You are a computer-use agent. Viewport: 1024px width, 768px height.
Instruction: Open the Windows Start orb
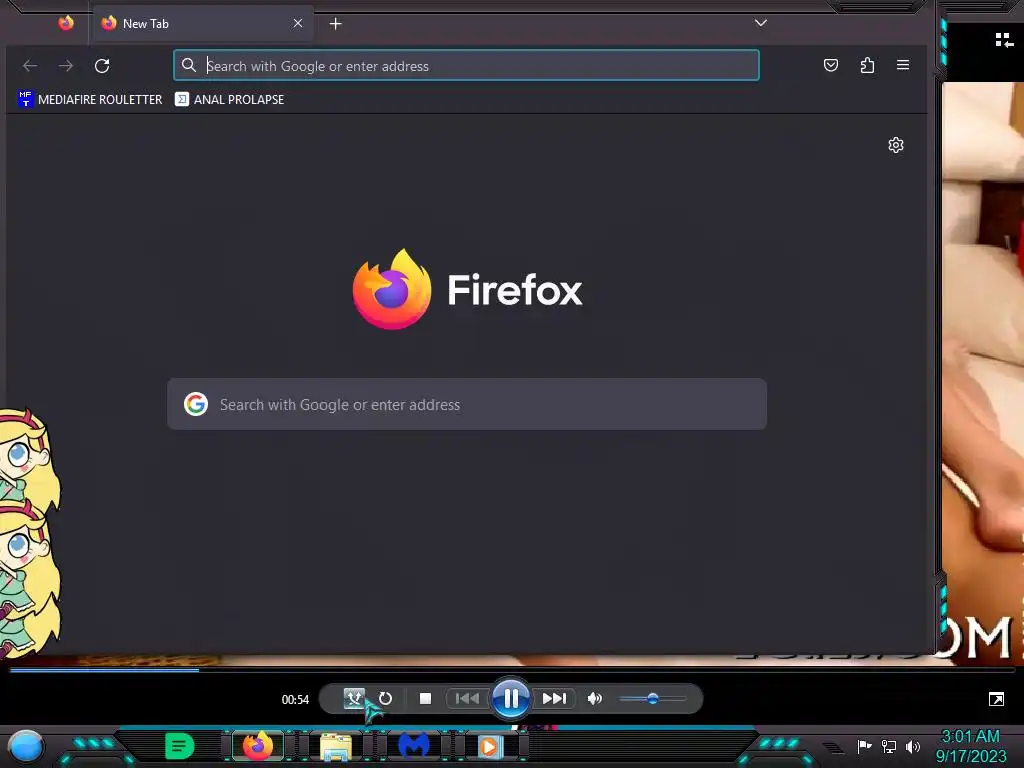pos(26,746)
